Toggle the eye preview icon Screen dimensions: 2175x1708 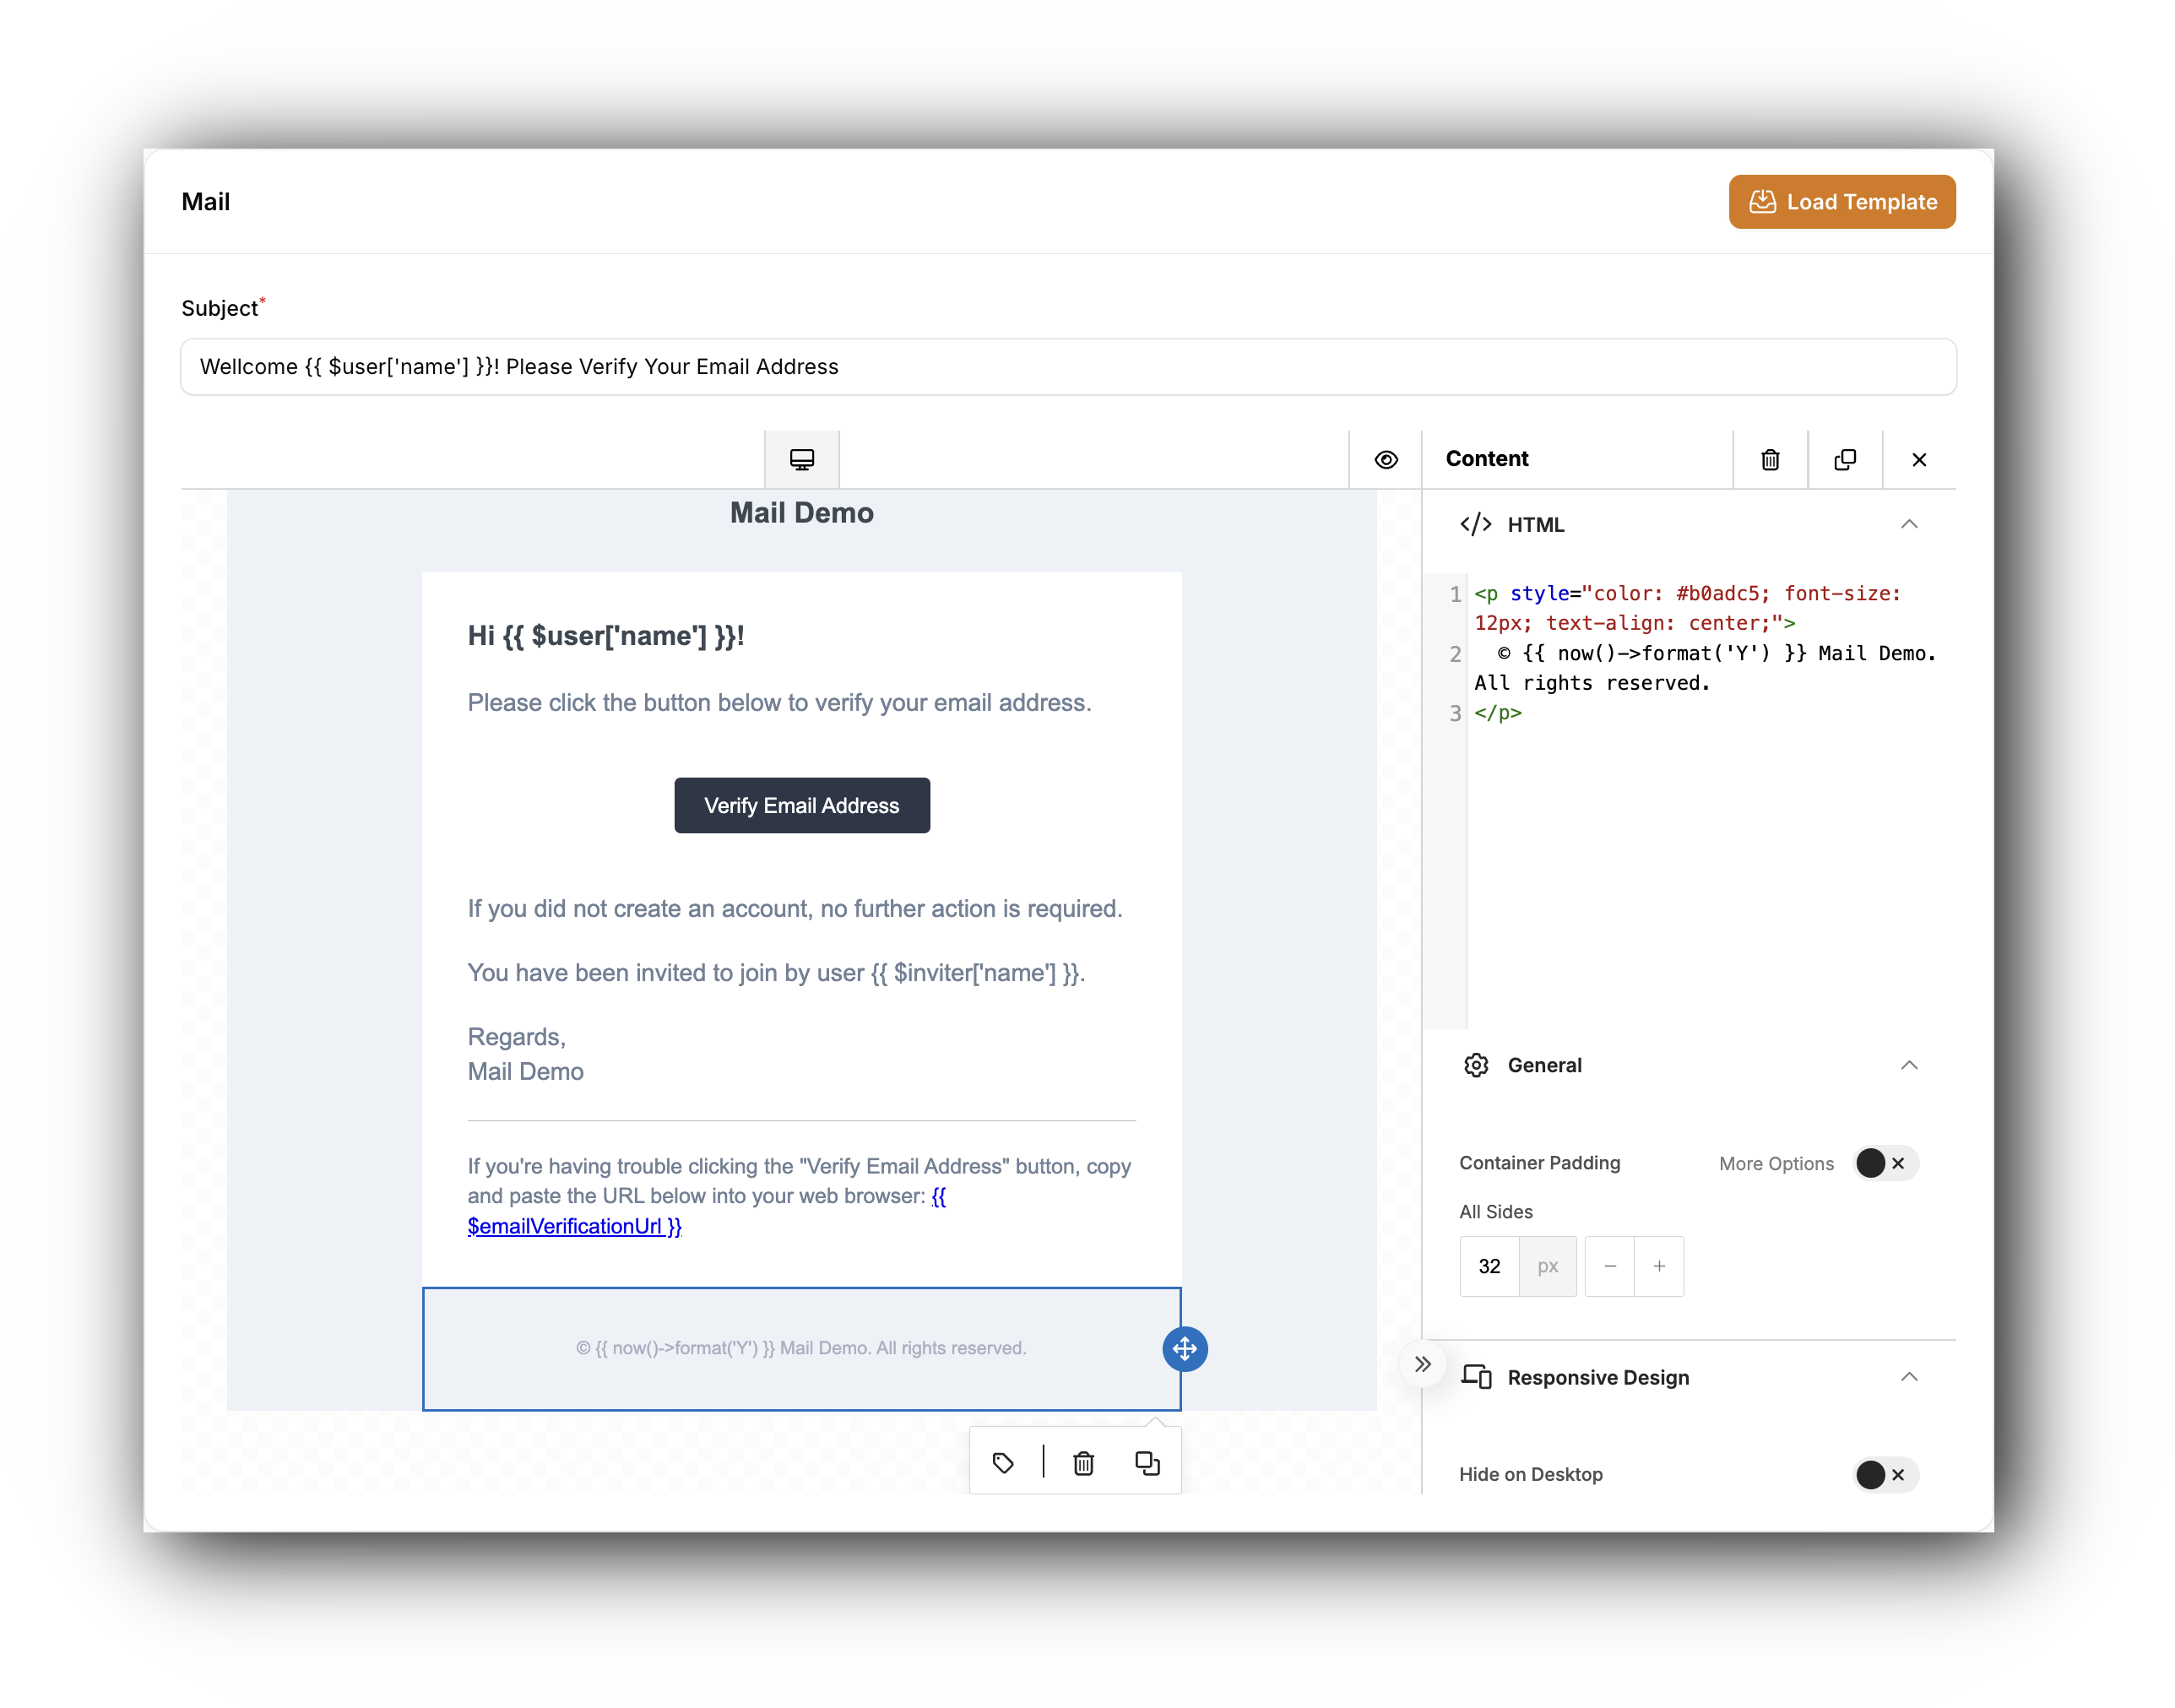[1385, 459]
